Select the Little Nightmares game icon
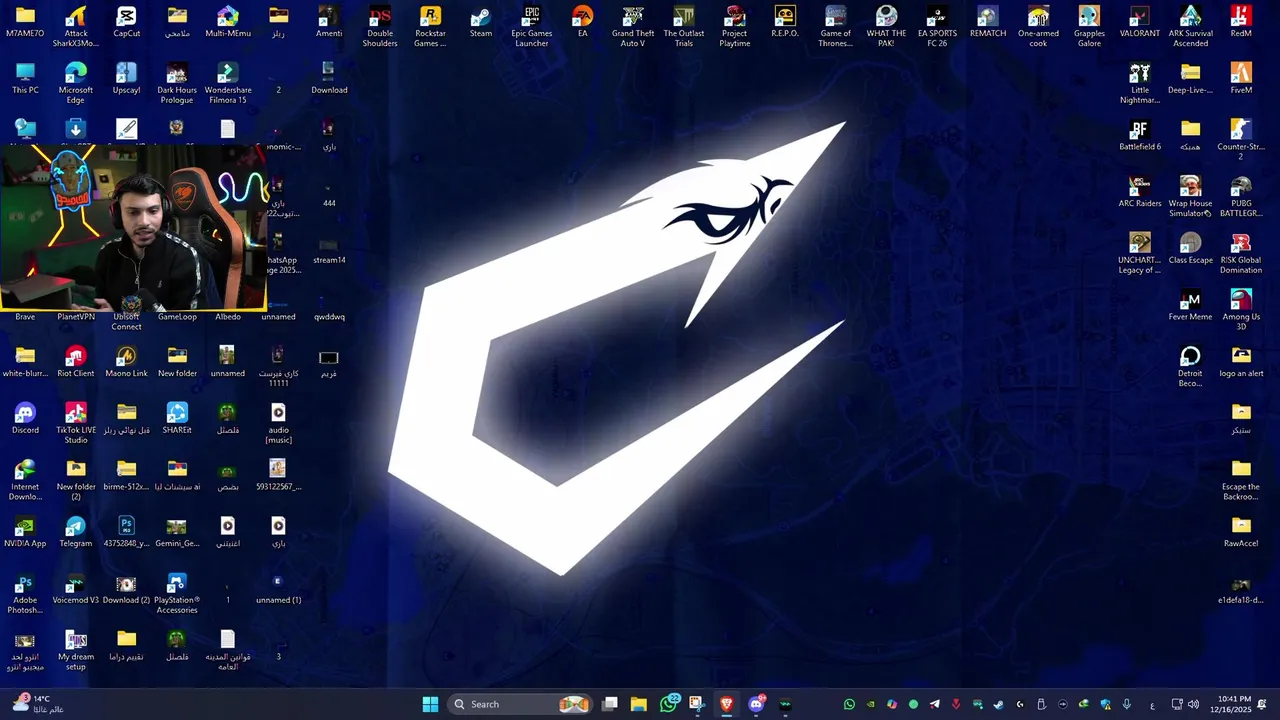 [1140, 83]
